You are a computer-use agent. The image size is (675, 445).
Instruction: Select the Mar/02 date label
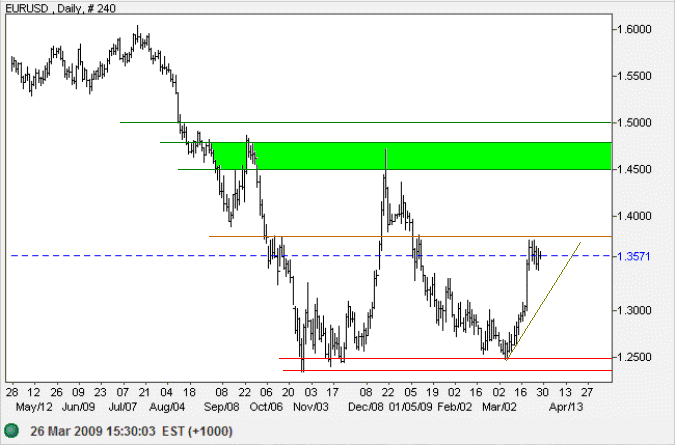coord(499,407)
